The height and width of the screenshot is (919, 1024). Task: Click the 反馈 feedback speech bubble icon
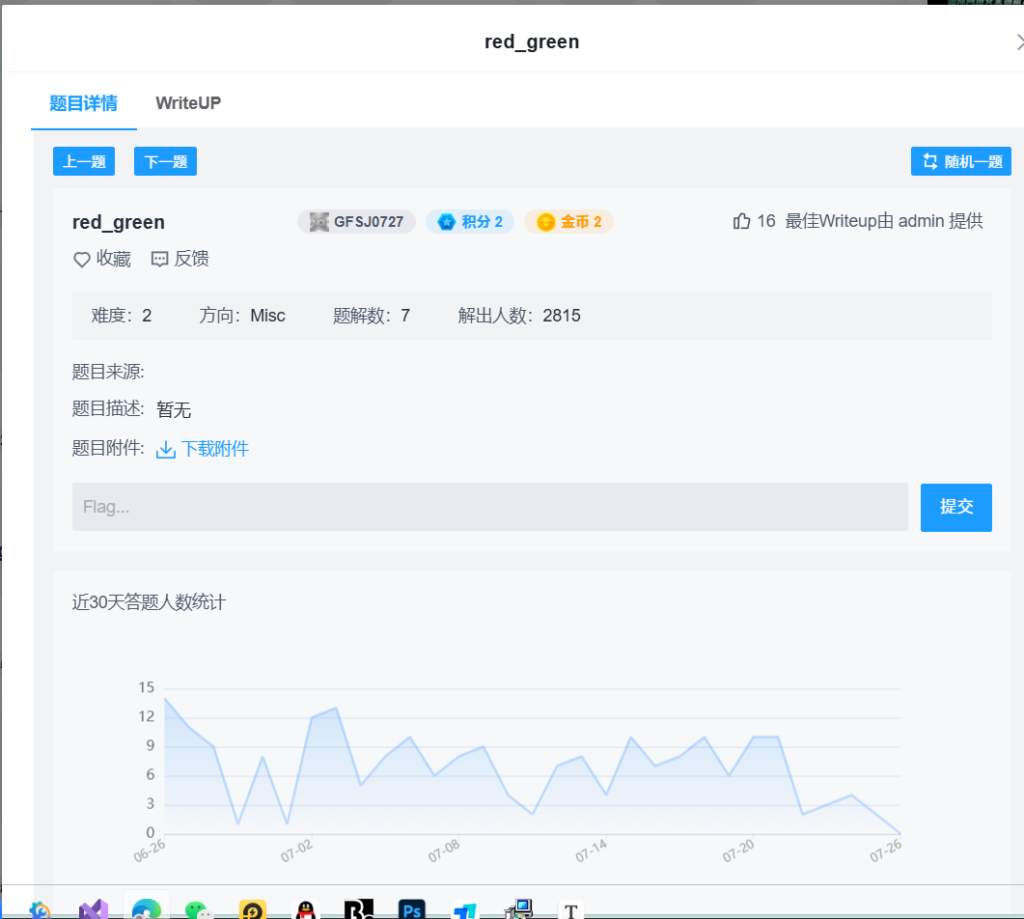click(x=159, y=259)
